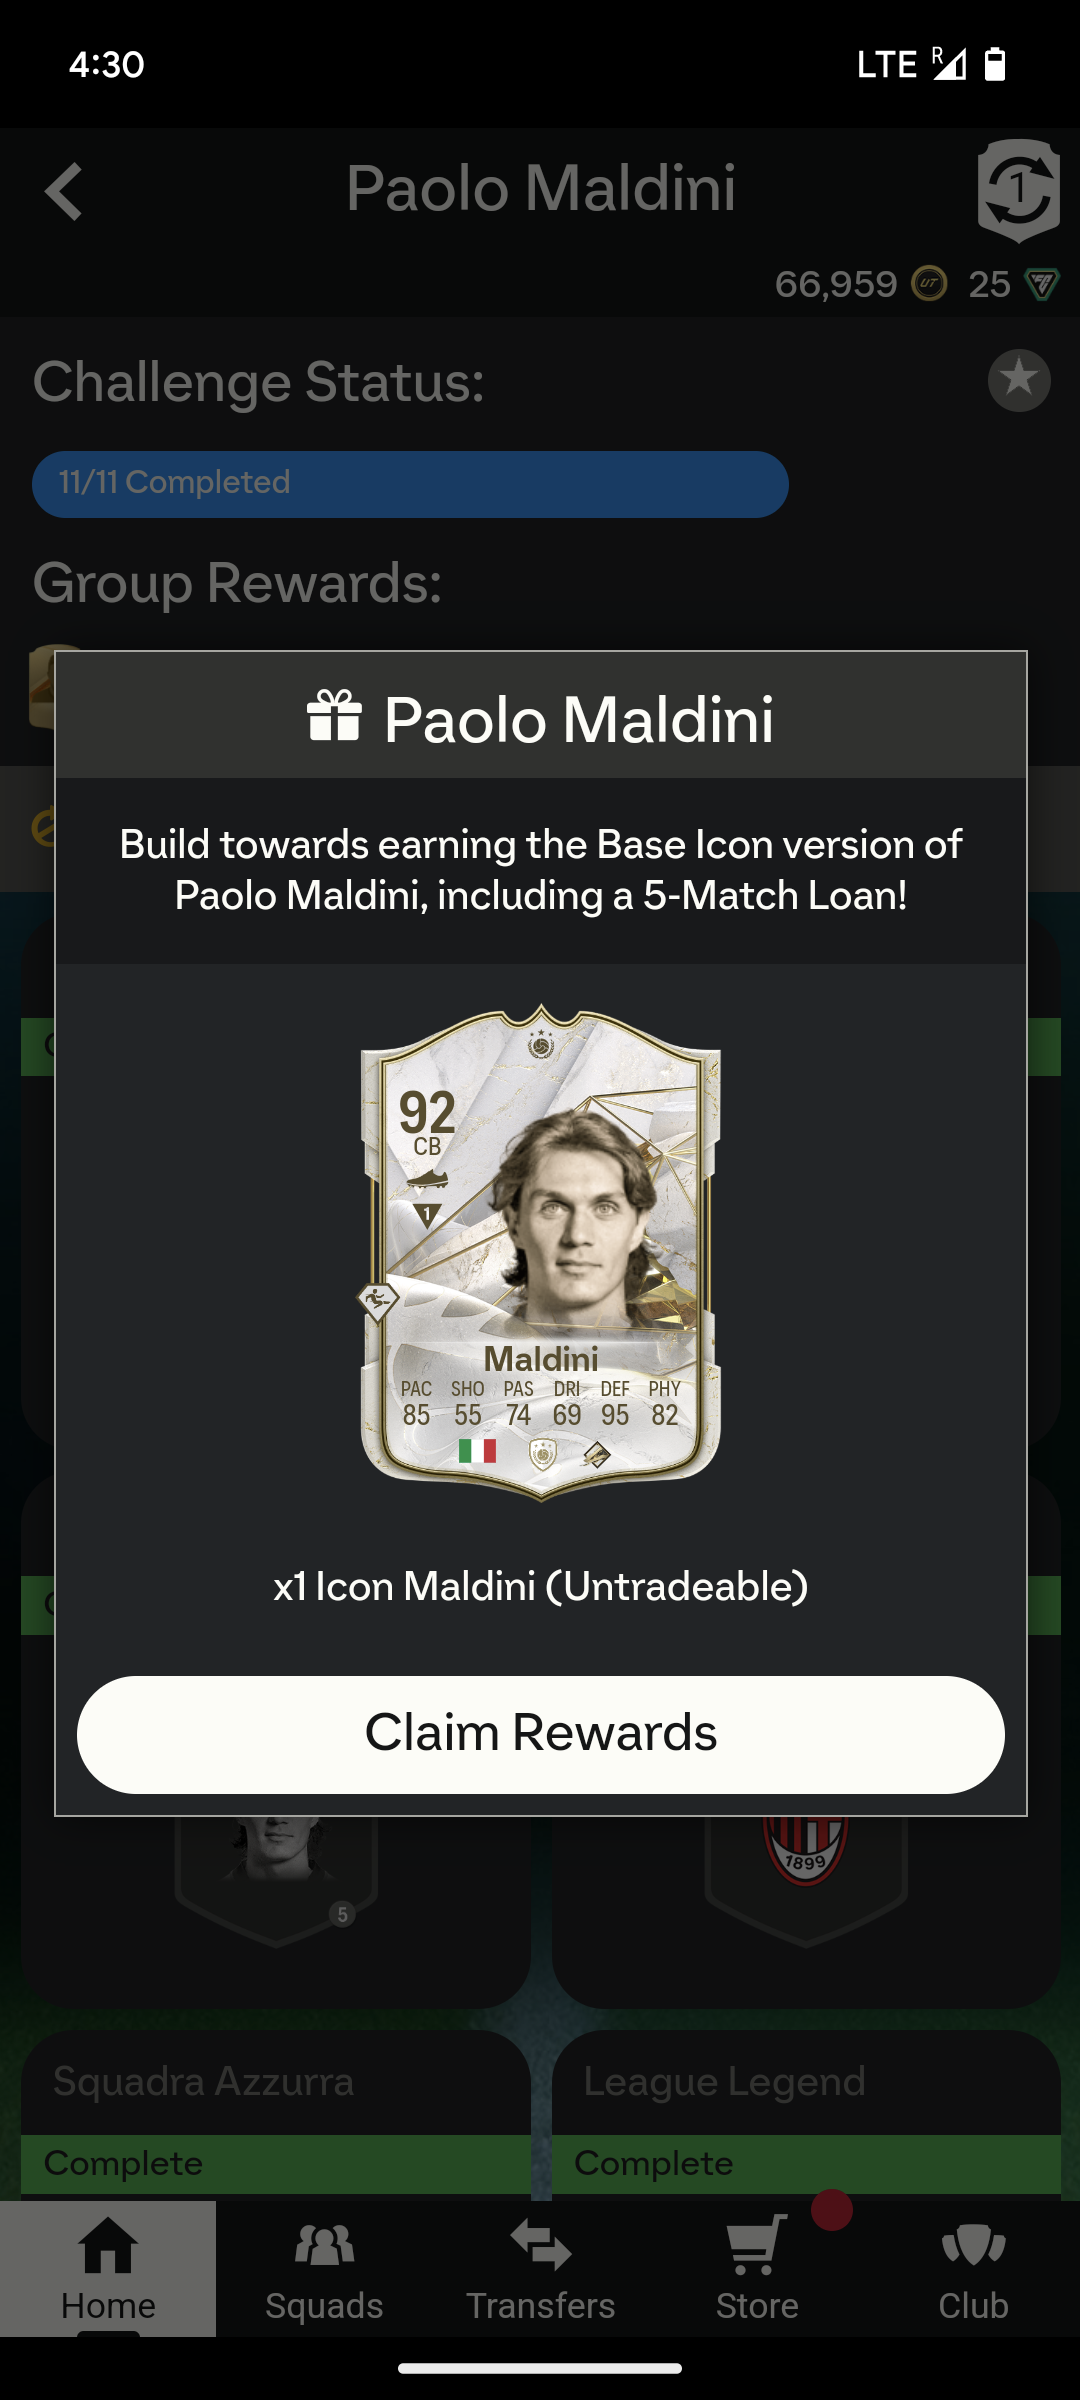The image size is (1080, 2400).
Task: Tap the FC points icon
Action: pyautogui.click(x=1041, y=284)
